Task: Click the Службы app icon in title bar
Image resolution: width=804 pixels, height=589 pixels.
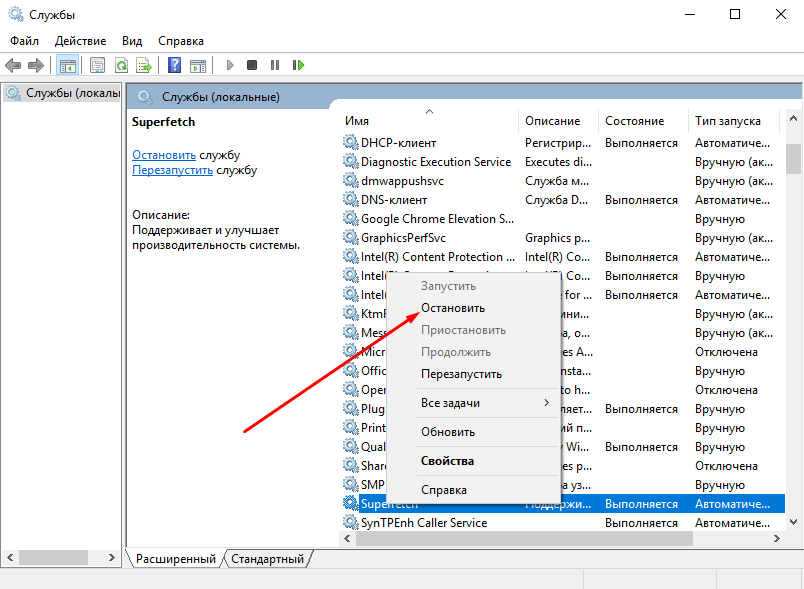Action: pyautogui.click(x=15, y=14)
